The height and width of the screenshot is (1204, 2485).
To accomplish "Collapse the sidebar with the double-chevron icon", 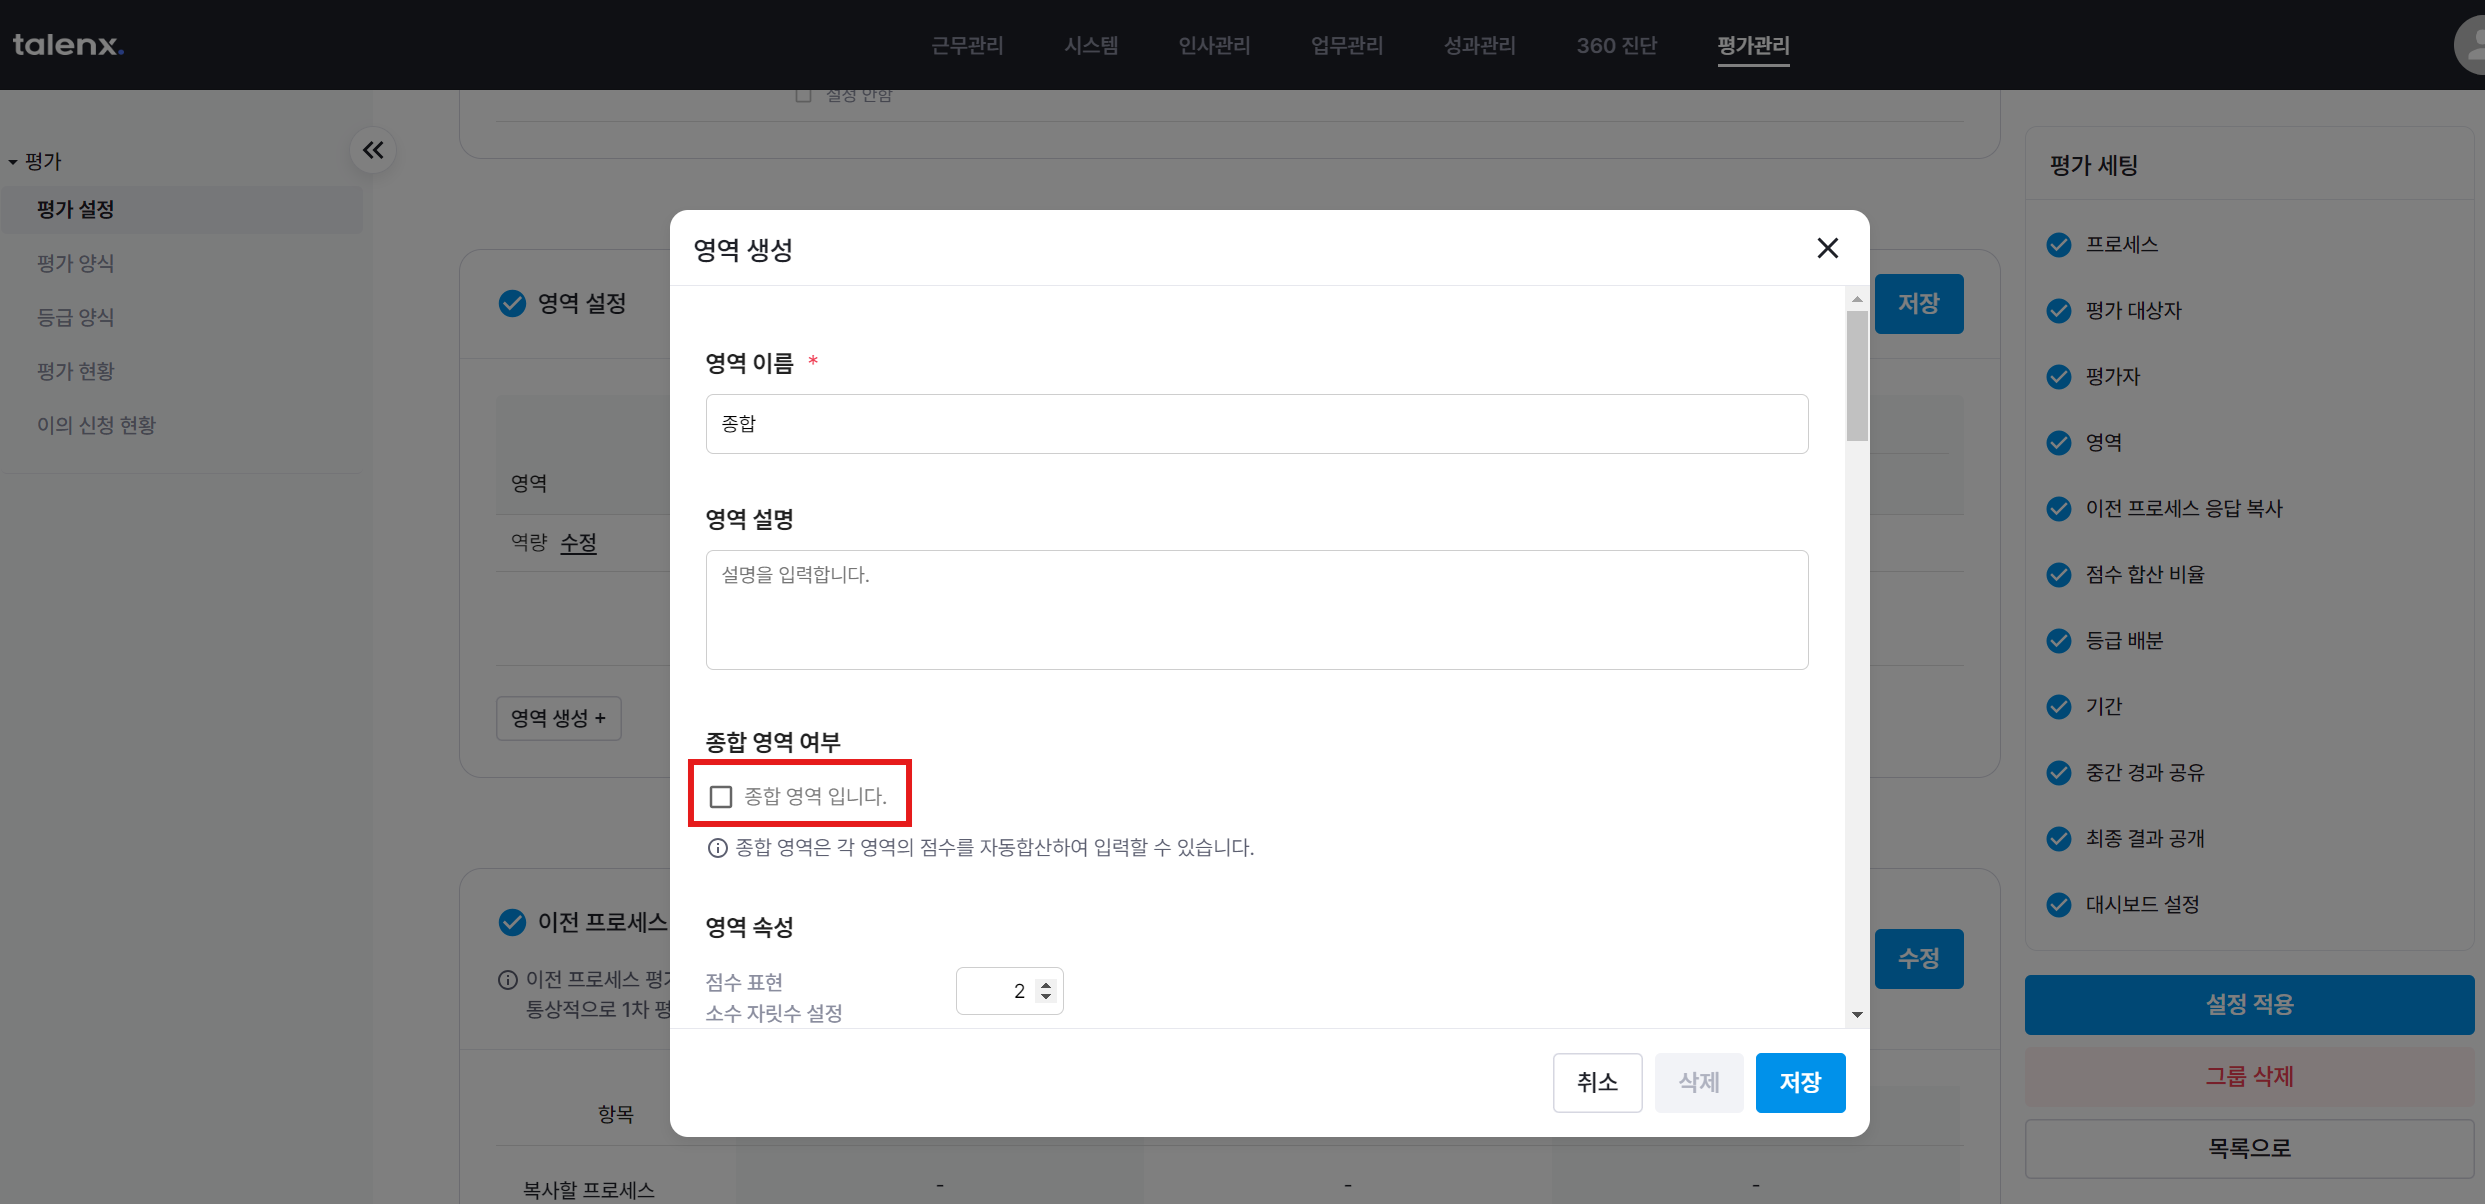I will [x=373, y=150].
